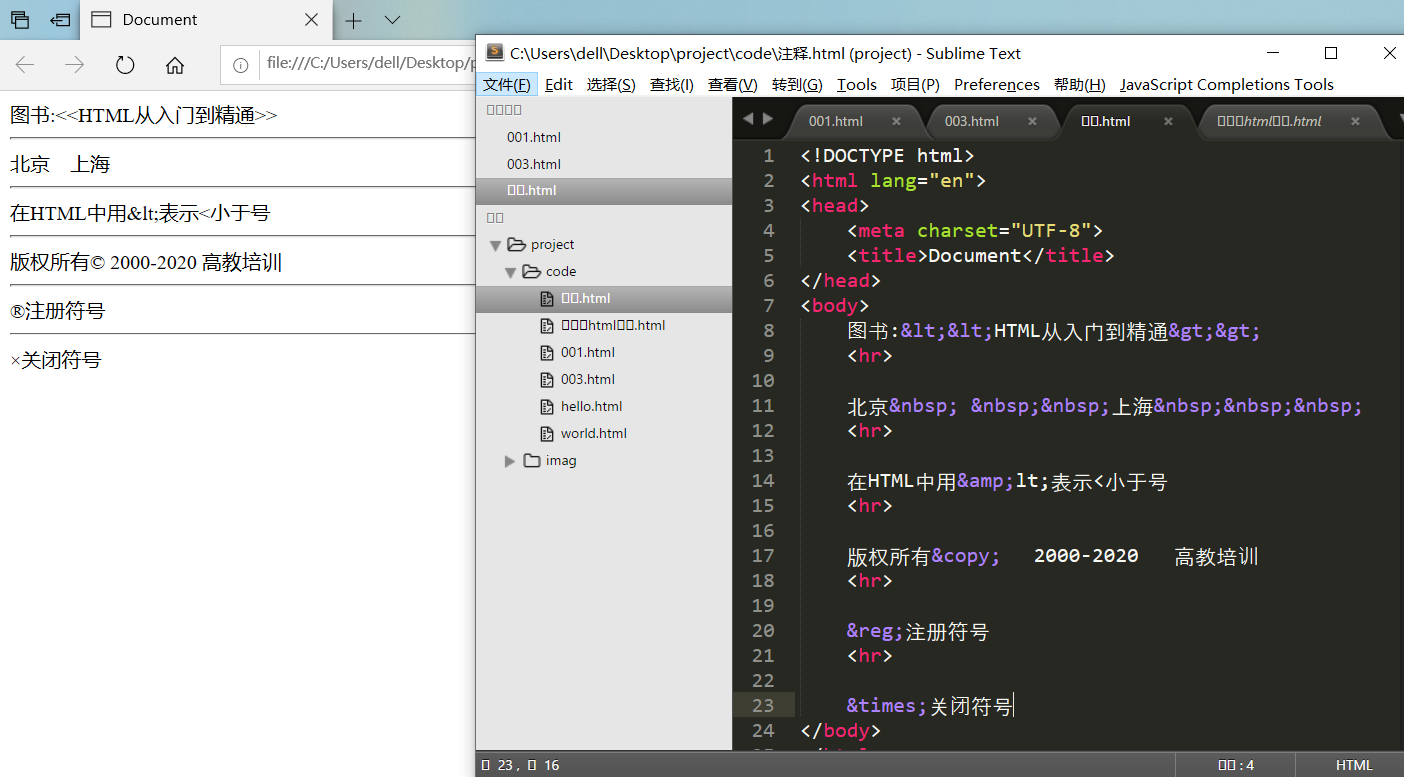Click the file icon beside sidebar 001.html

pos(546,352)
